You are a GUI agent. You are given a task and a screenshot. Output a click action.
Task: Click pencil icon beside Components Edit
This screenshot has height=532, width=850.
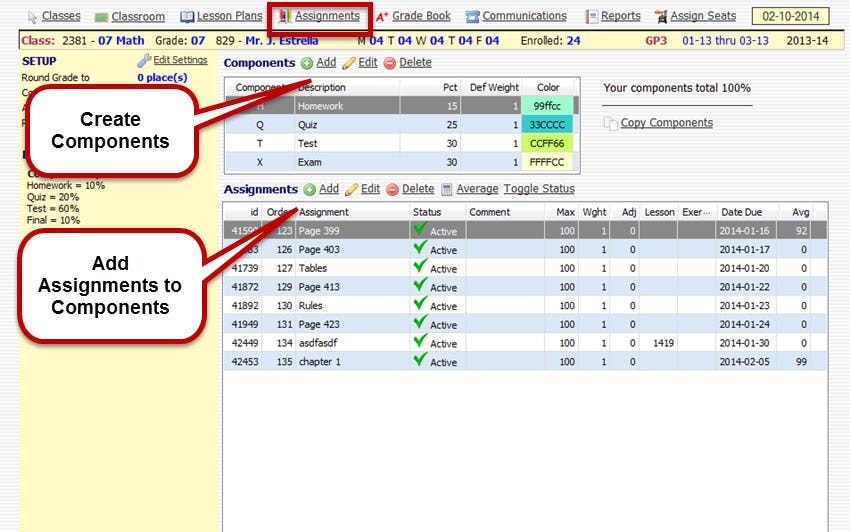click(x=349, y=63)
